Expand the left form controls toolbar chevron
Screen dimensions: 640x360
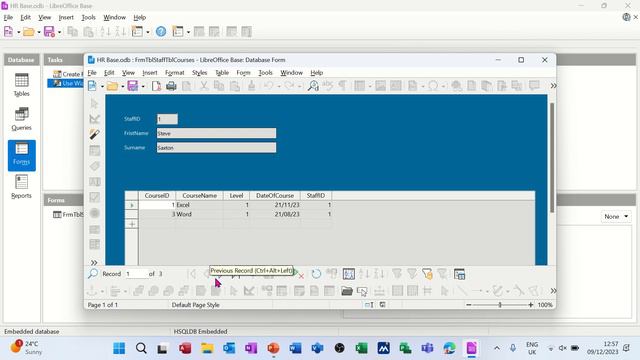click(94, 262)
